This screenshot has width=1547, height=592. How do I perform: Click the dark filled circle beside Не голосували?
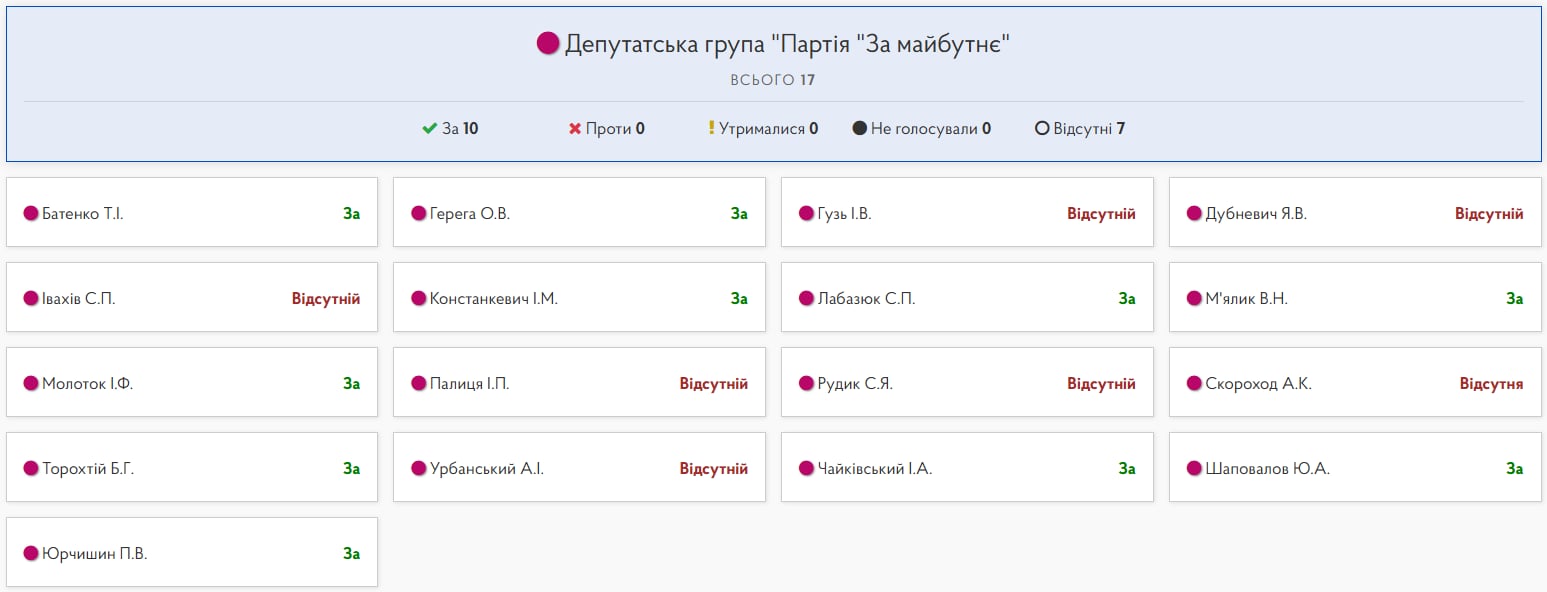point(859,129)
